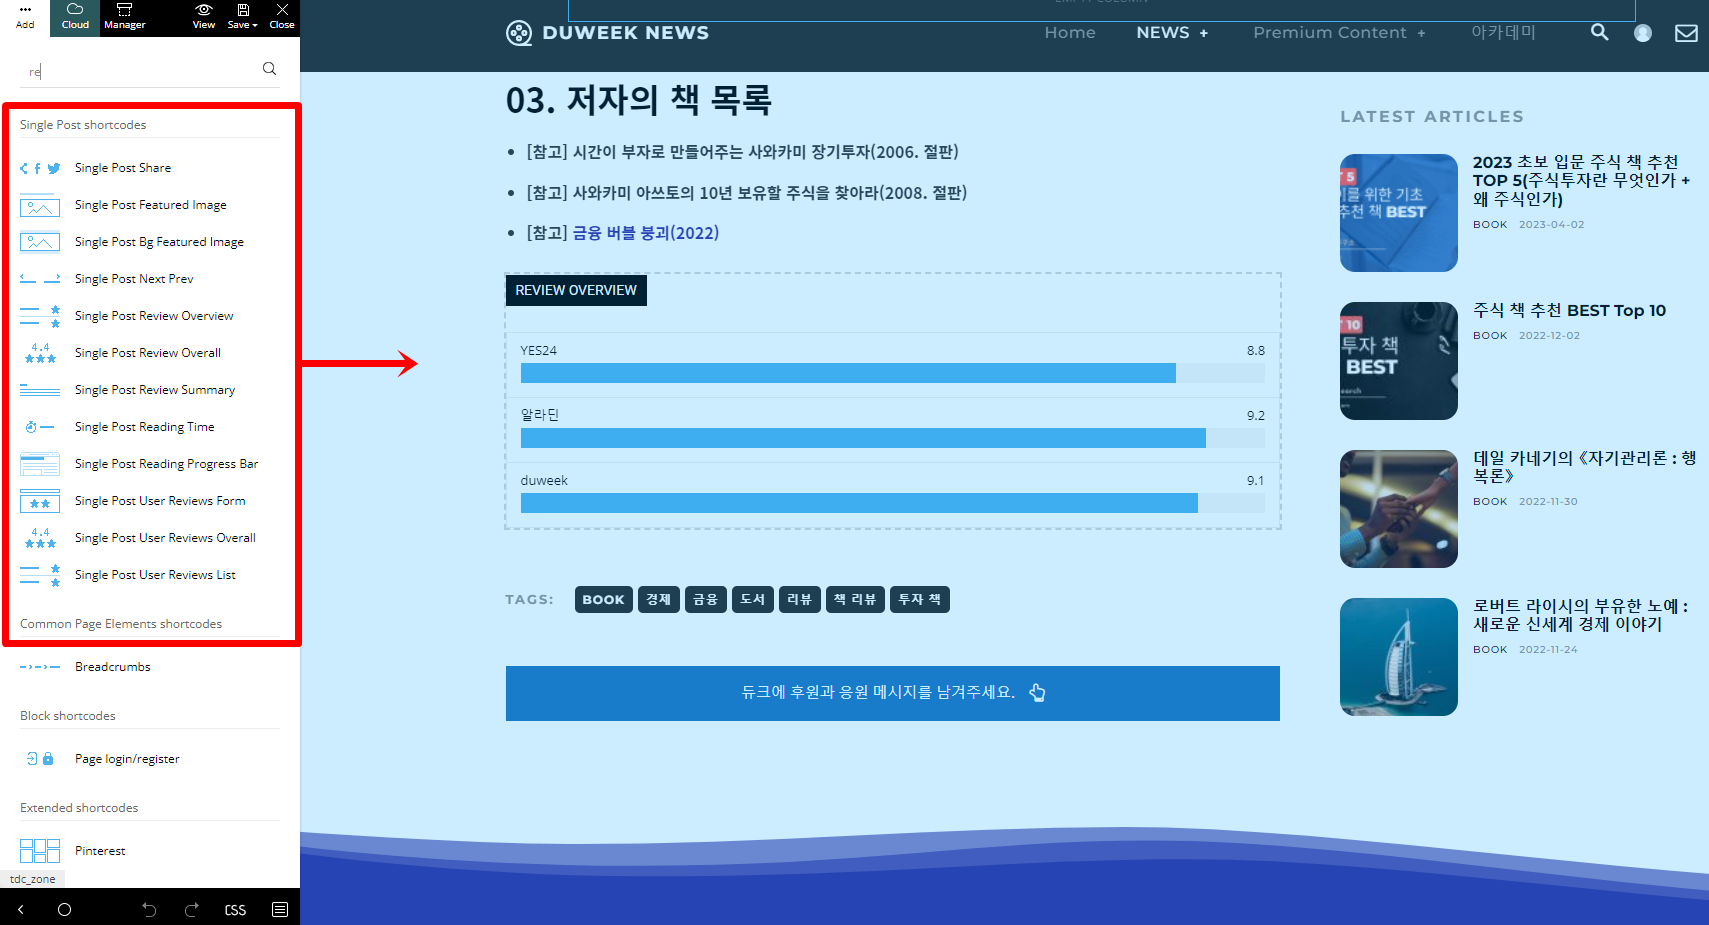The height and width of the screenshot is (925, 1709).
Task: Click the magnifier in the element search box
Action: [269, 69]
